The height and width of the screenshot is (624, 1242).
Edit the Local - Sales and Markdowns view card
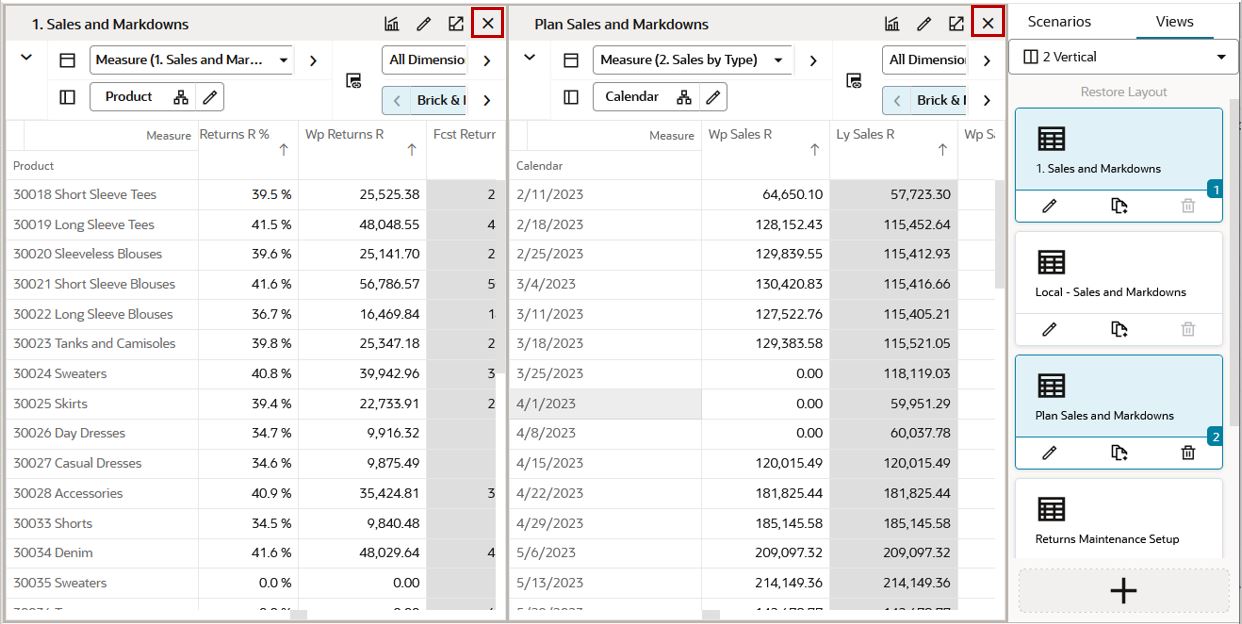1049,329
